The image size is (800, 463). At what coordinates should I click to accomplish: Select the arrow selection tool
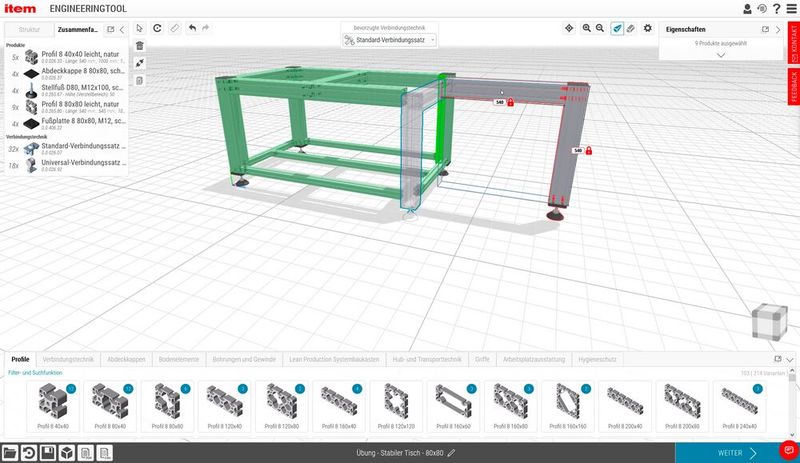(x=139, y=28)
